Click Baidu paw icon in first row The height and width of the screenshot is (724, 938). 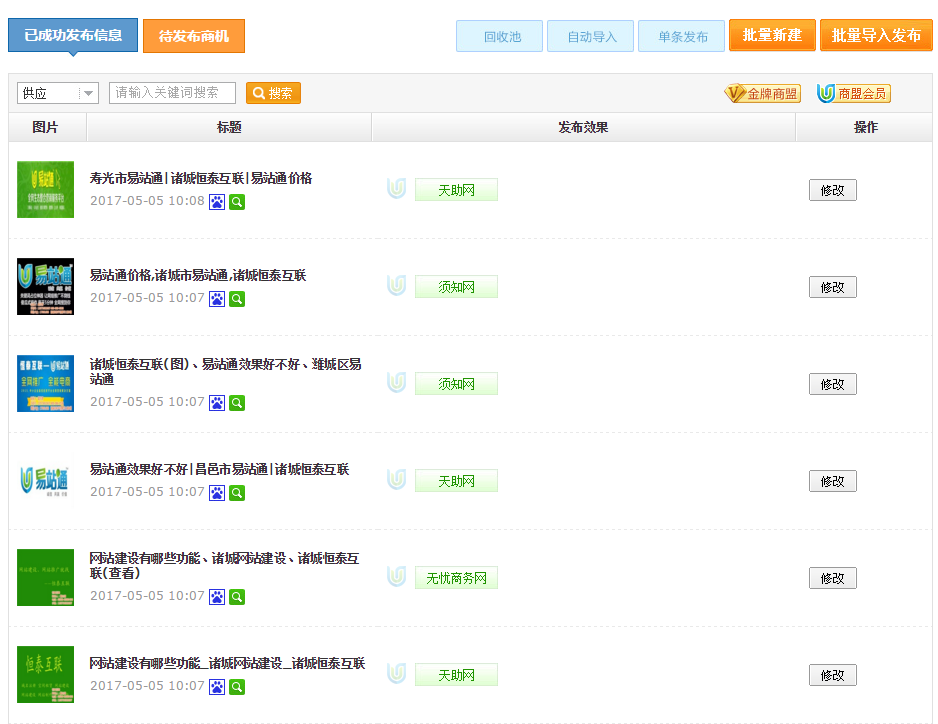point(217,202)
